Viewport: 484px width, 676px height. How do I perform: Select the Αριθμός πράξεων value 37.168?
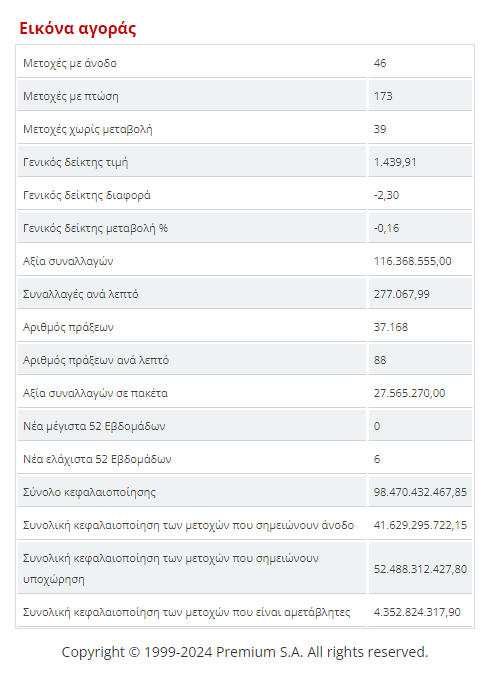(x=390, y=327)
